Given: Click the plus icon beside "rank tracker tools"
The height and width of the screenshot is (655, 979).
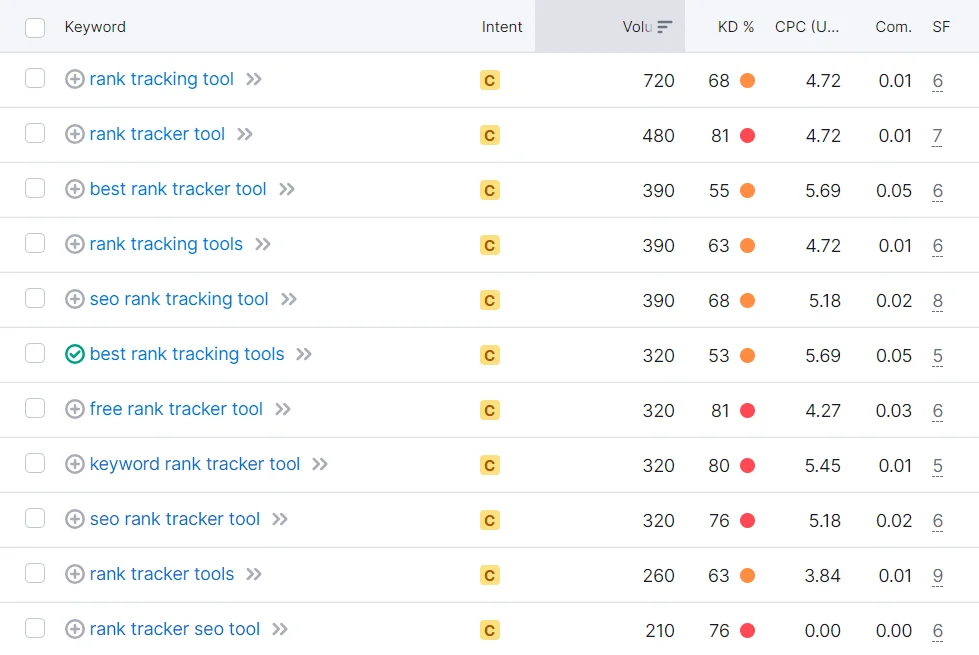Looking at the screenshot, I should tap(74, 574).
